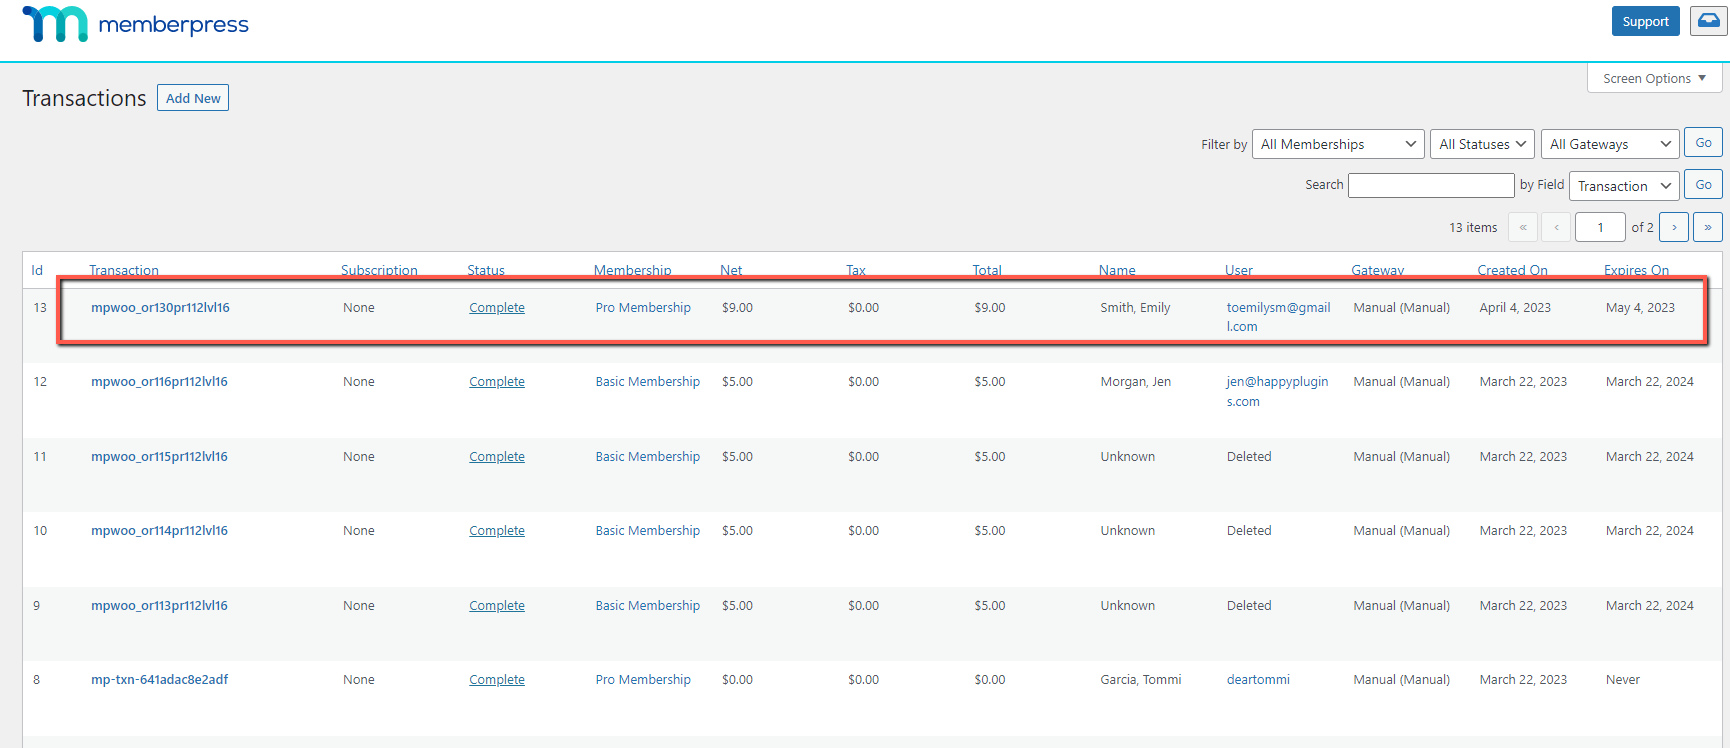Click the MemberPress logo icon
This screenshot has width=1730, height=748.
coord(55,23)
